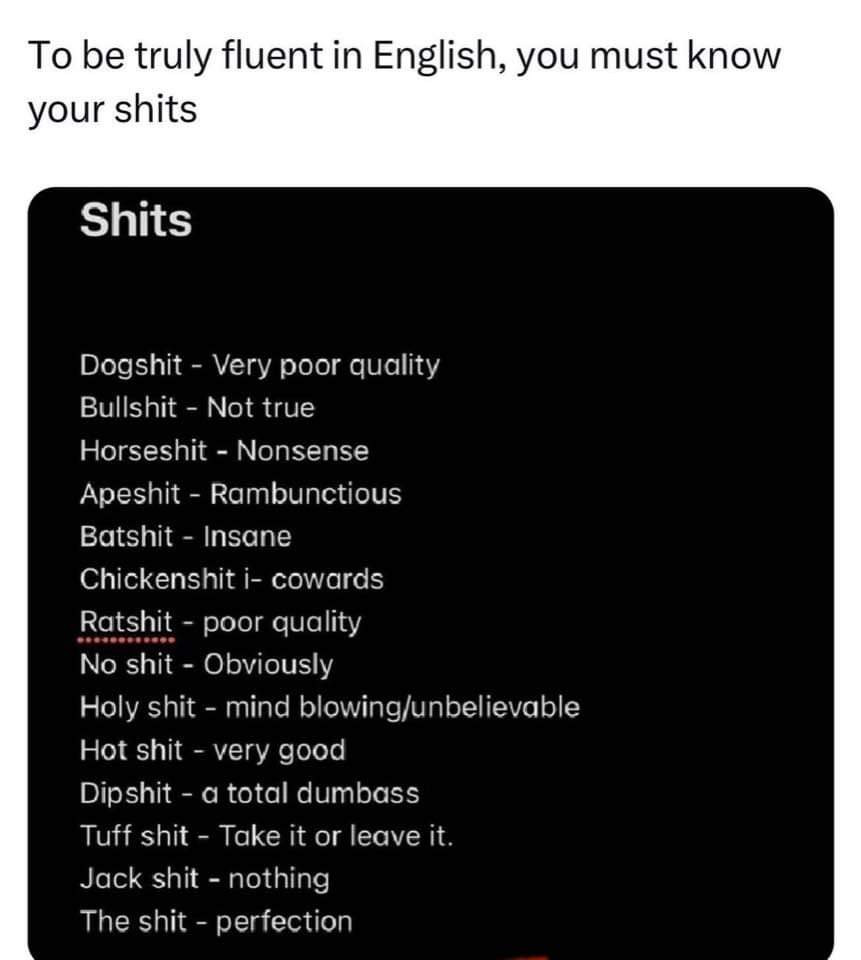The width and height of the screenshot is (861, 960).
Task: Click the "Chickenshit i- cowards" entry
Action: click(x=231, y=579)
